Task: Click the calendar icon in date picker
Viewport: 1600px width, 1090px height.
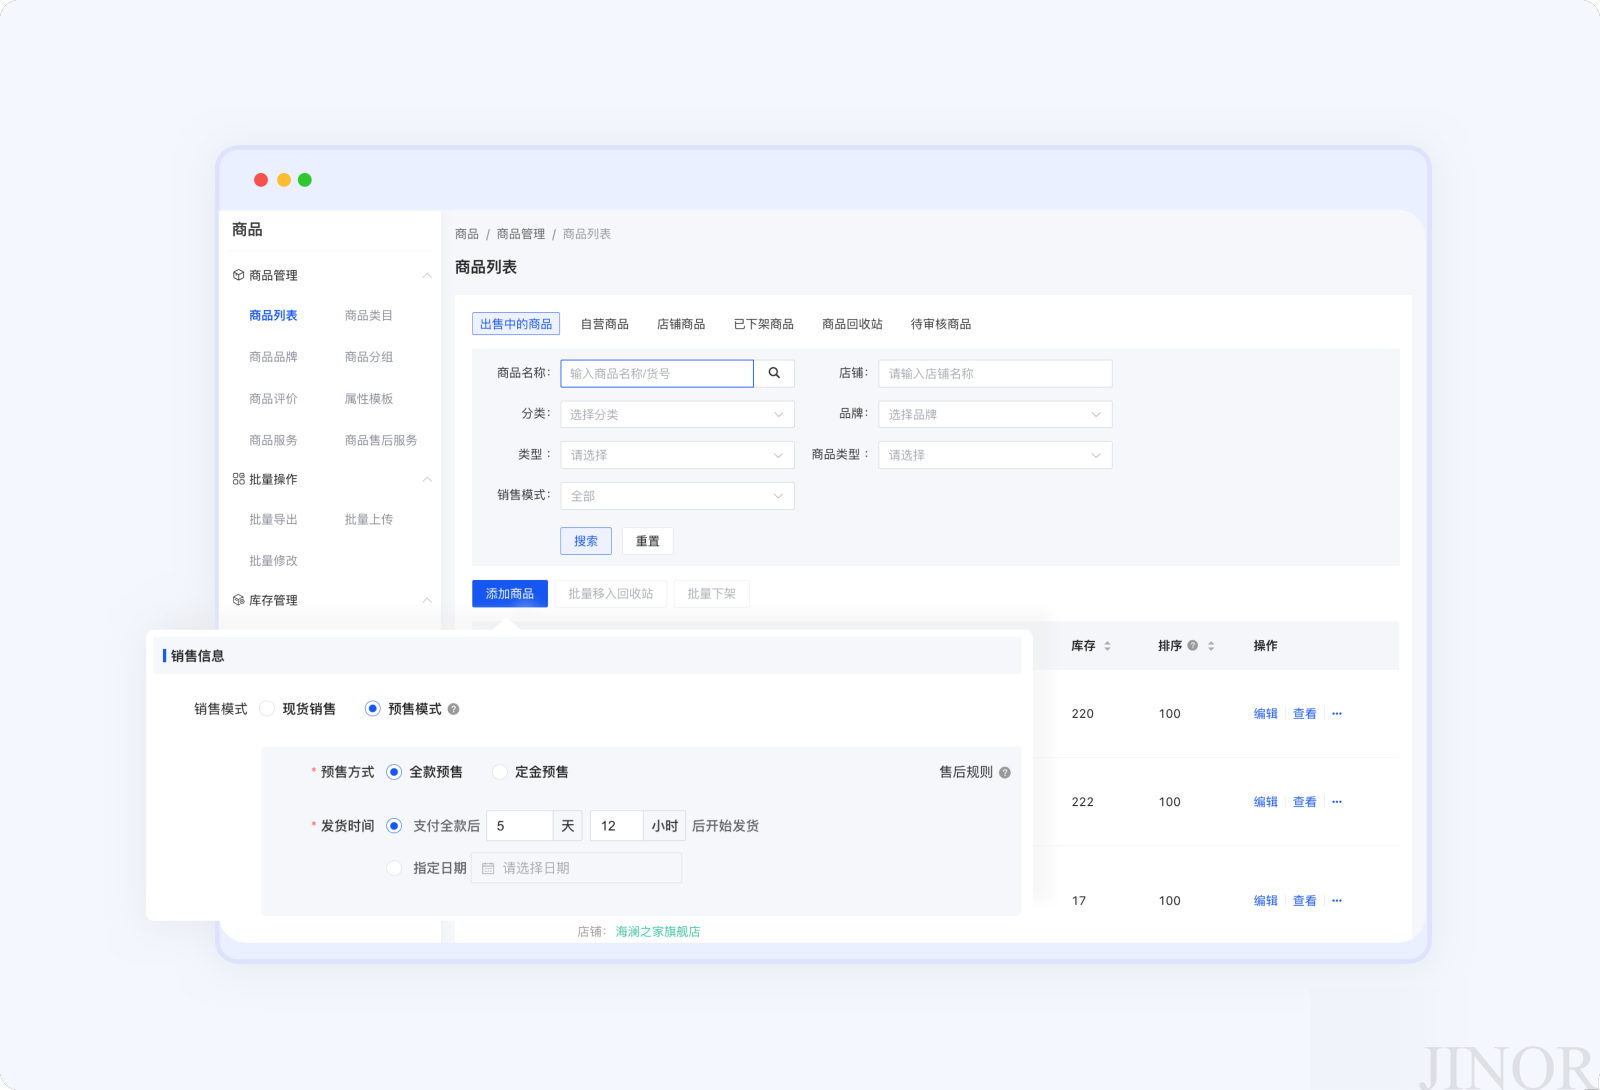Action: click(x=488, y=868)
